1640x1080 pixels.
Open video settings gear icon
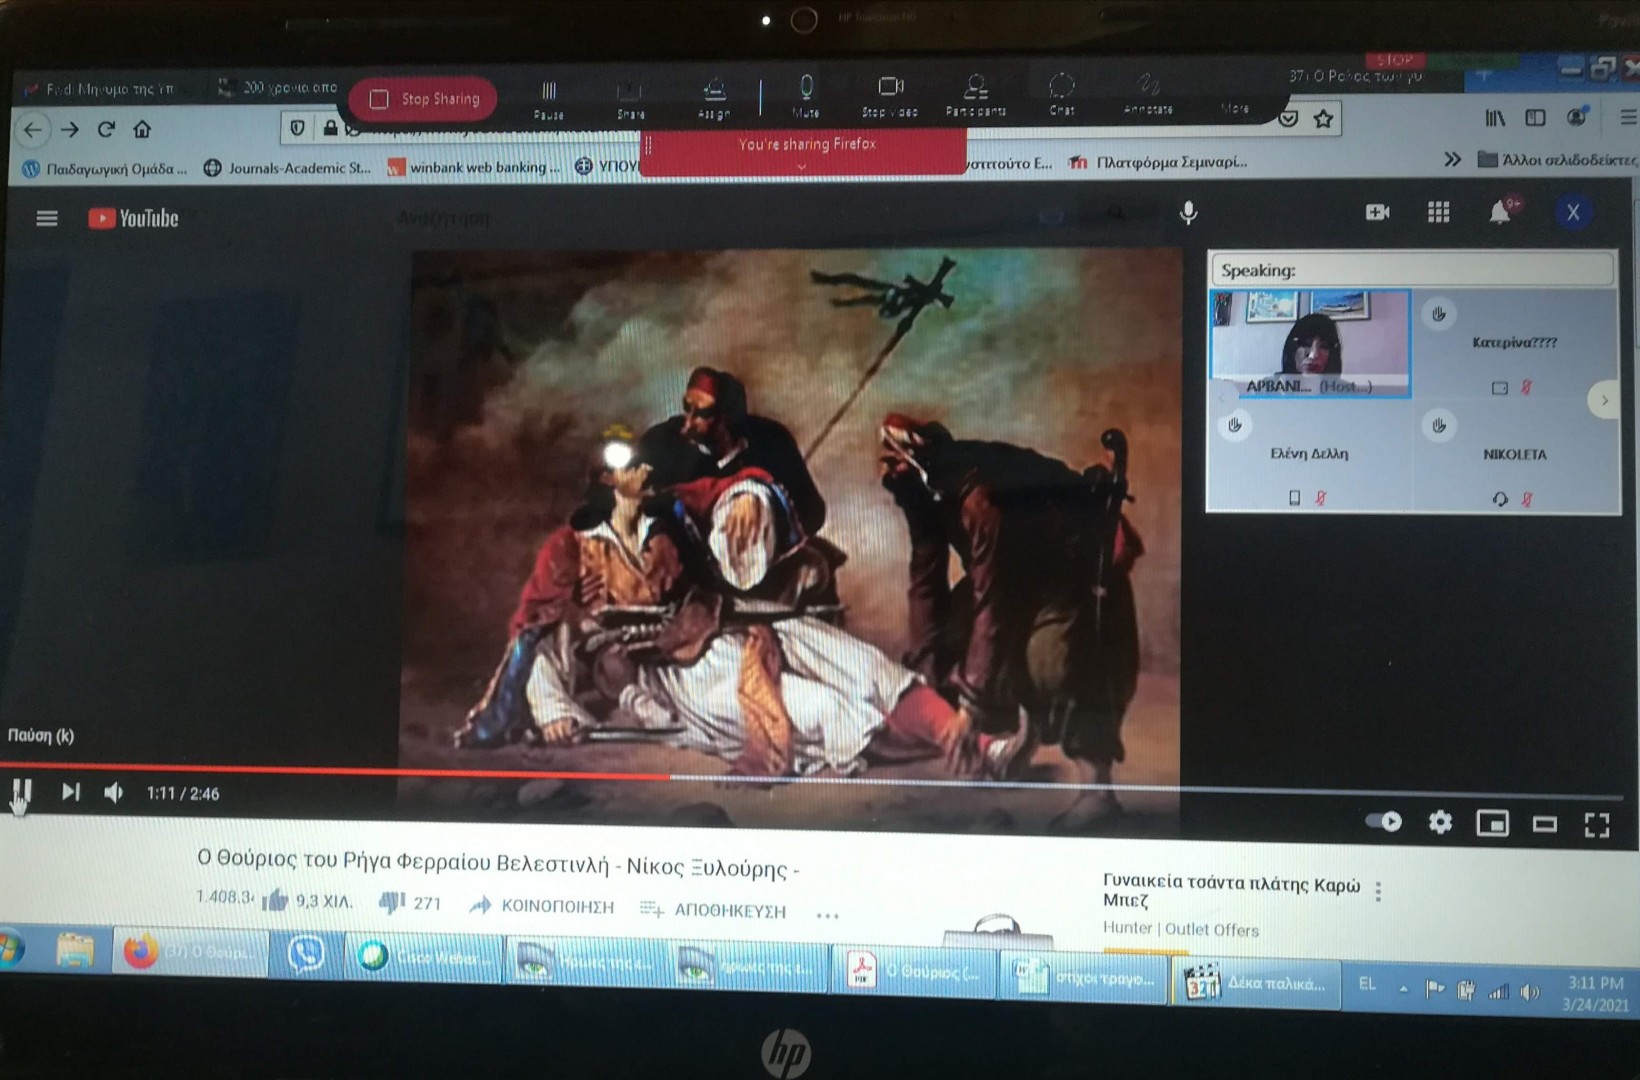point(1440,823)
